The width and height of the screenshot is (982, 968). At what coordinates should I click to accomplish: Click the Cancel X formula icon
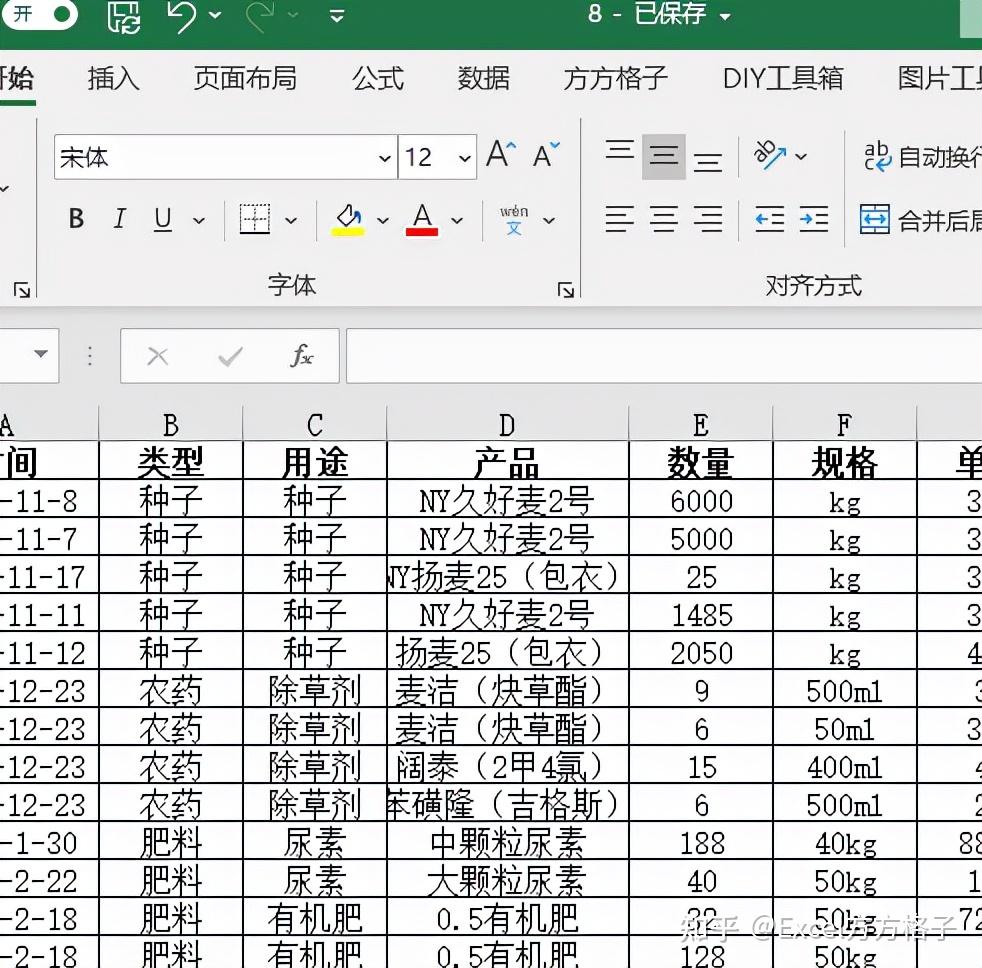pos(157,356)
